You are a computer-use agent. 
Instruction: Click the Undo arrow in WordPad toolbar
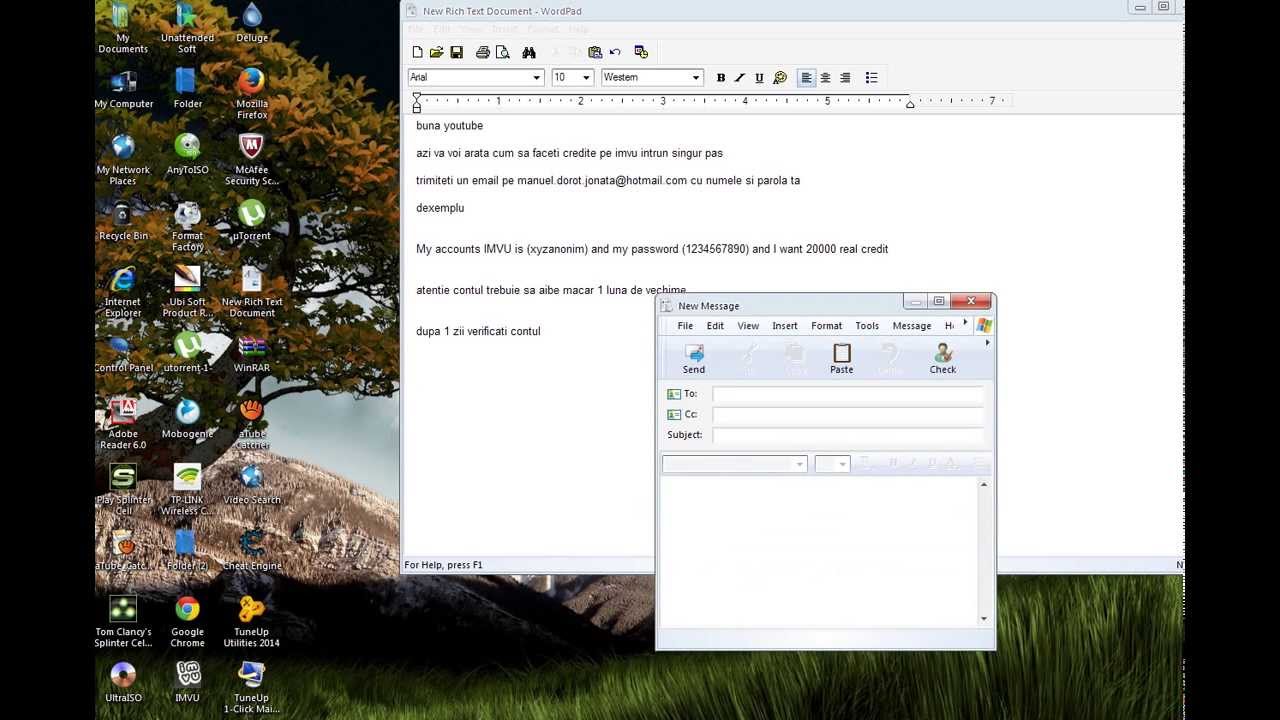615,52
